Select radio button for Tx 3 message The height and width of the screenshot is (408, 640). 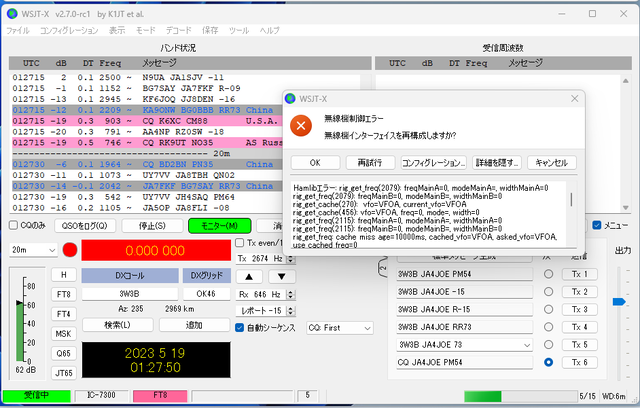tap(548, 309)
